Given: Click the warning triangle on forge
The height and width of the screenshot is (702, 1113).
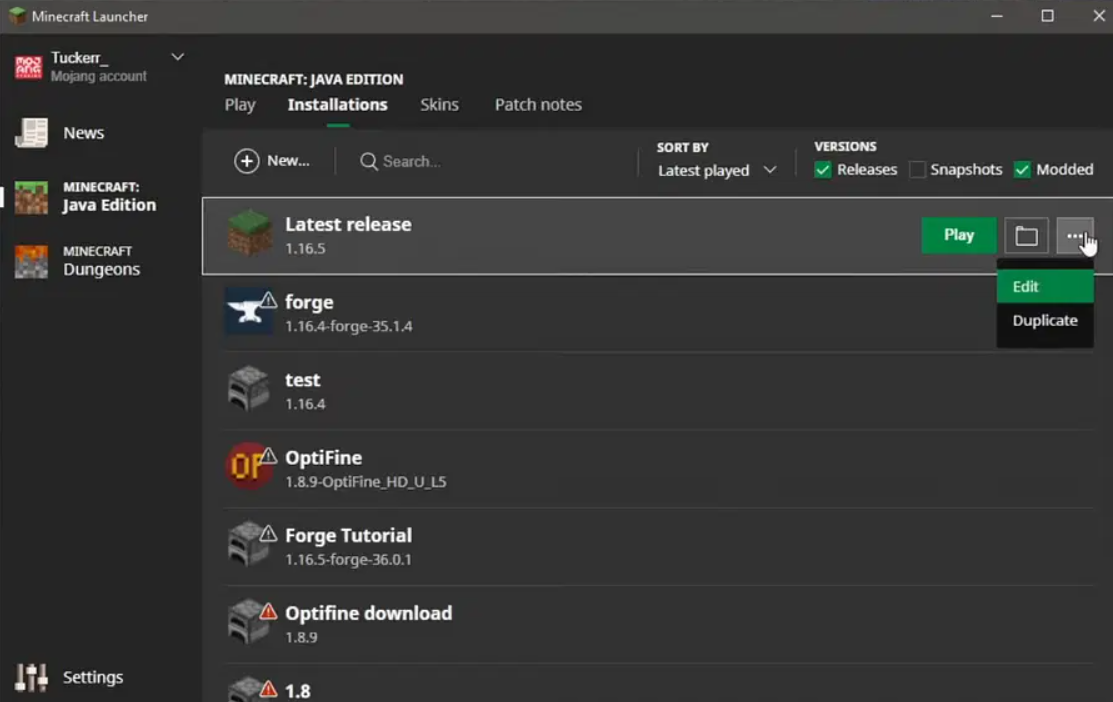Looking at the screenshot, I should (268, 300).
